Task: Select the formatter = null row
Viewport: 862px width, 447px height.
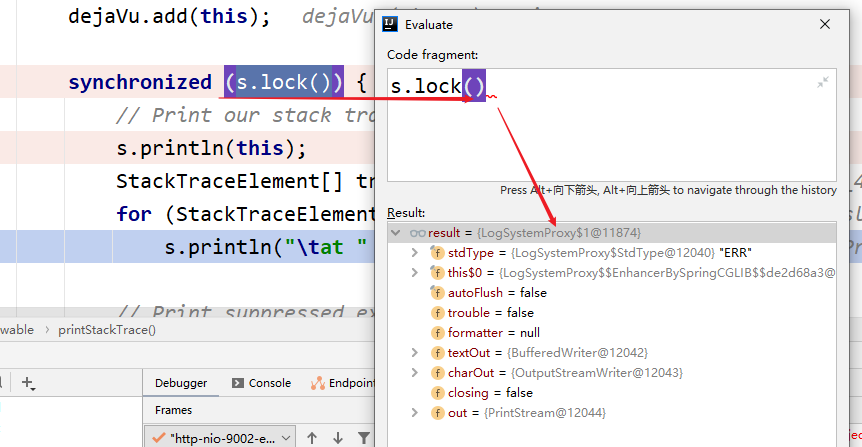Action: [x=611, y=333]
